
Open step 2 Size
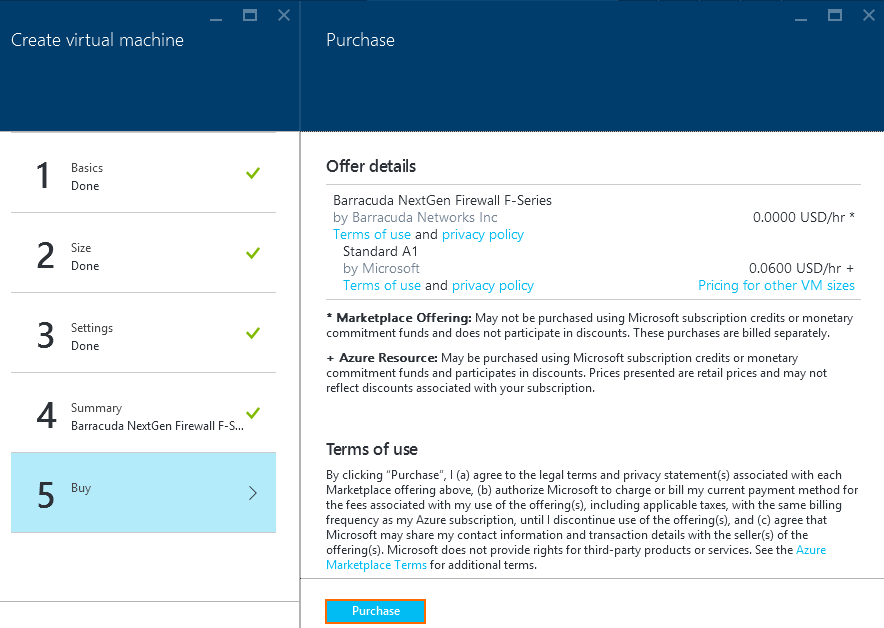tap(143, 253)
